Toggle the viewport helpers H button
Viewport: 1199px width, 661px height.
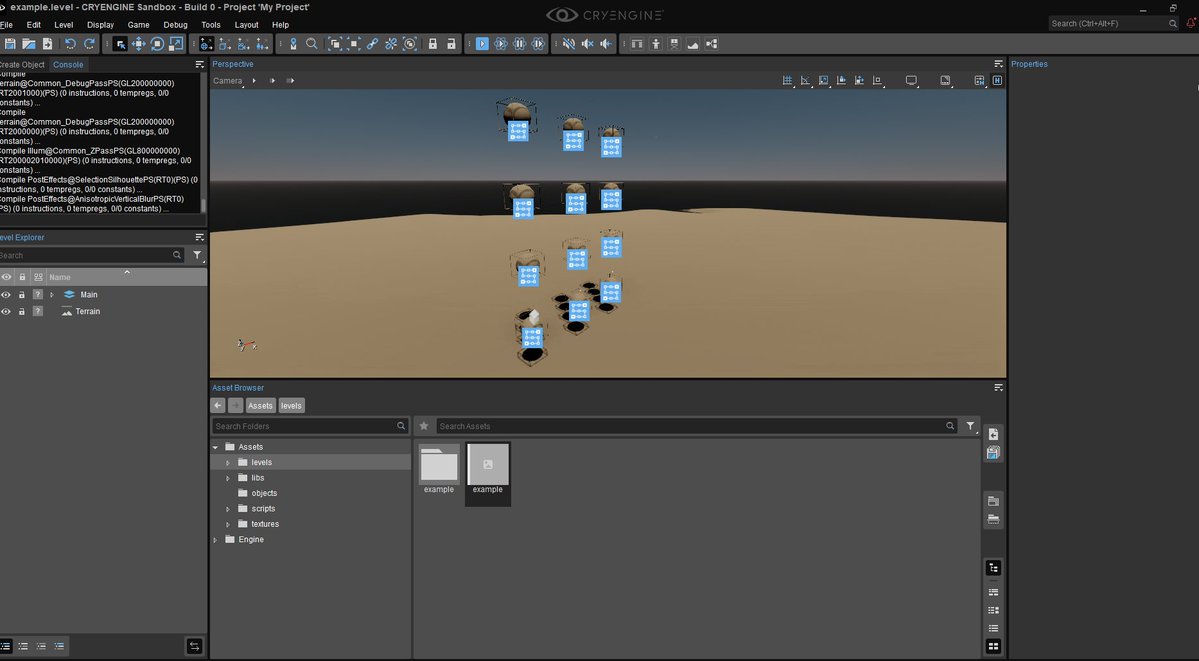coord(997,80)
